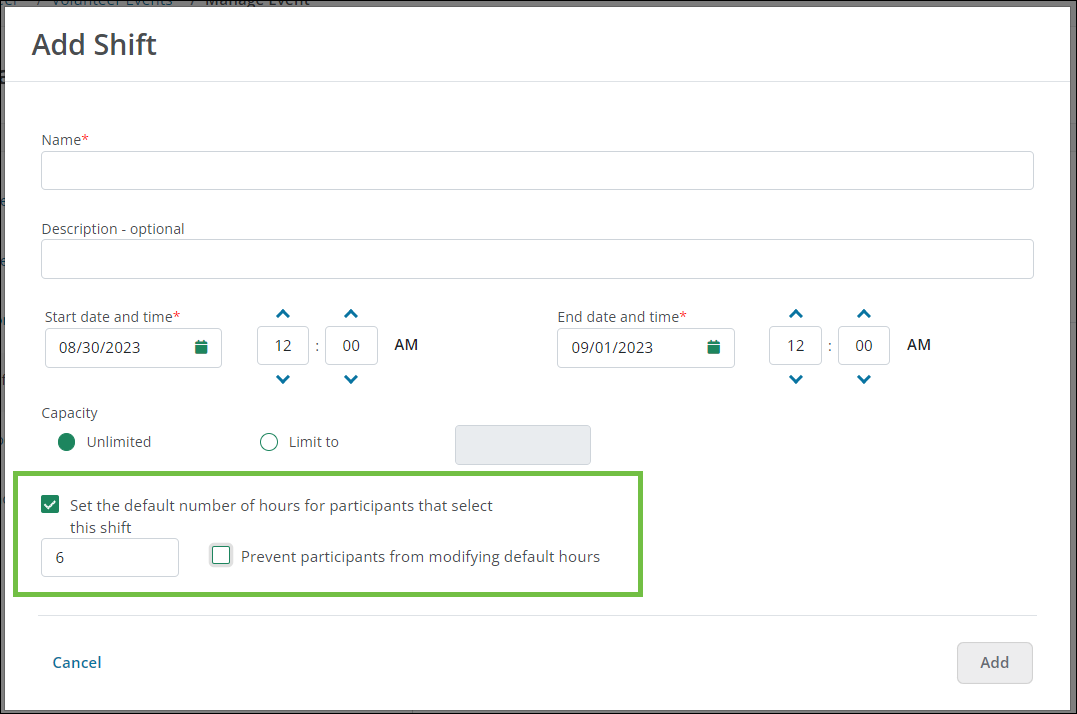Increase the end time hour
The width and height of the screenshot is (1077, 714).
pos(795,313)
